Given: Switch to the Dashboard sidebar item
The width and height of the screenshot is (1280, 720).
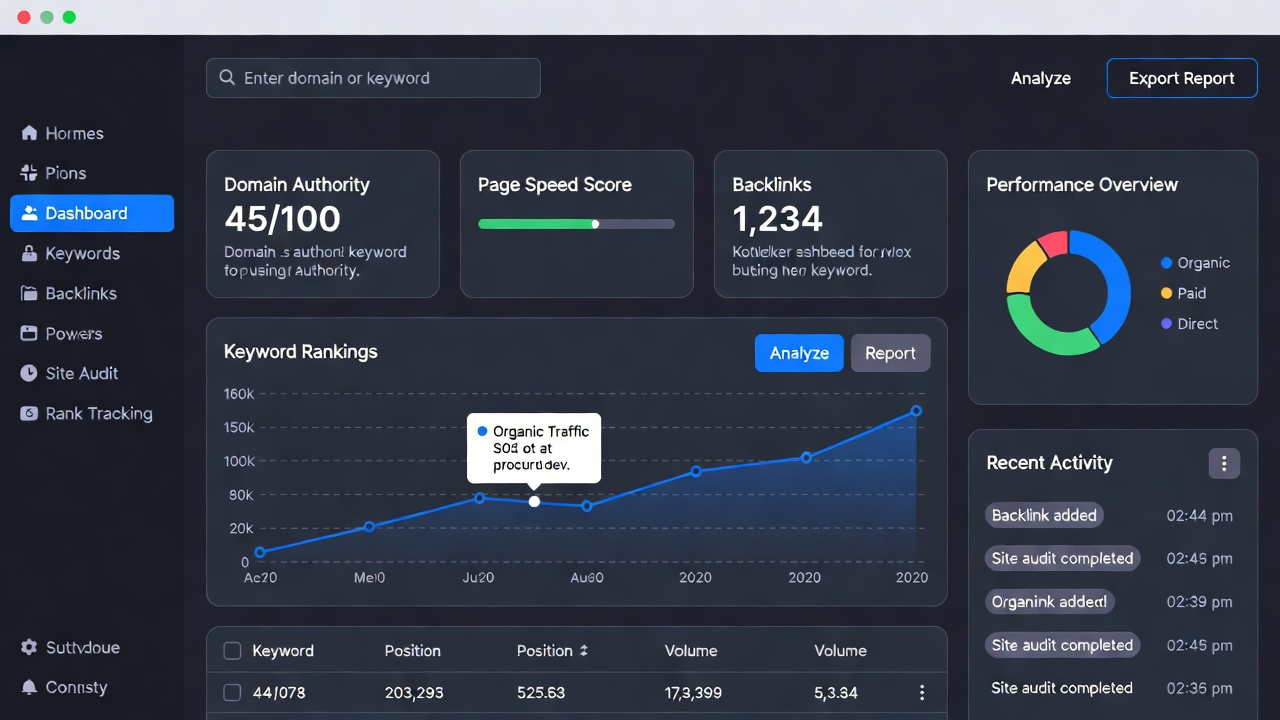Looking at the screenshot, I should tap(92, 213).
